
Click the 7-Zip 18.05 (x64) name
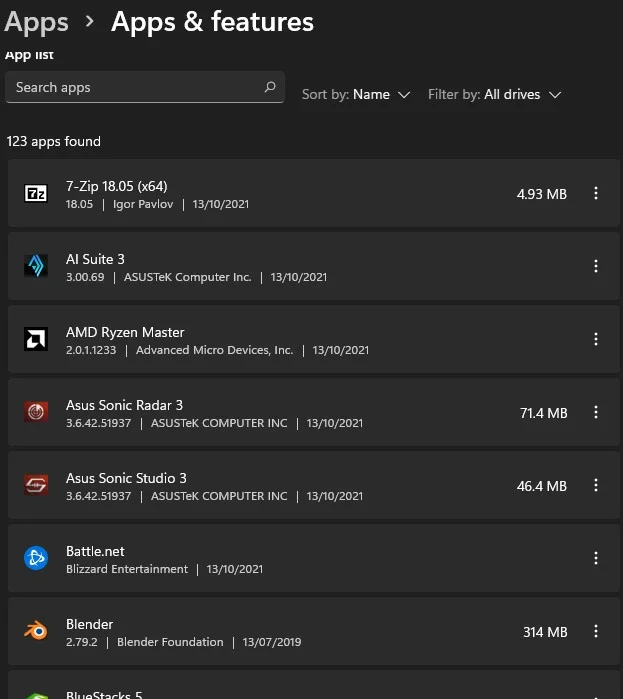[117, 186]
